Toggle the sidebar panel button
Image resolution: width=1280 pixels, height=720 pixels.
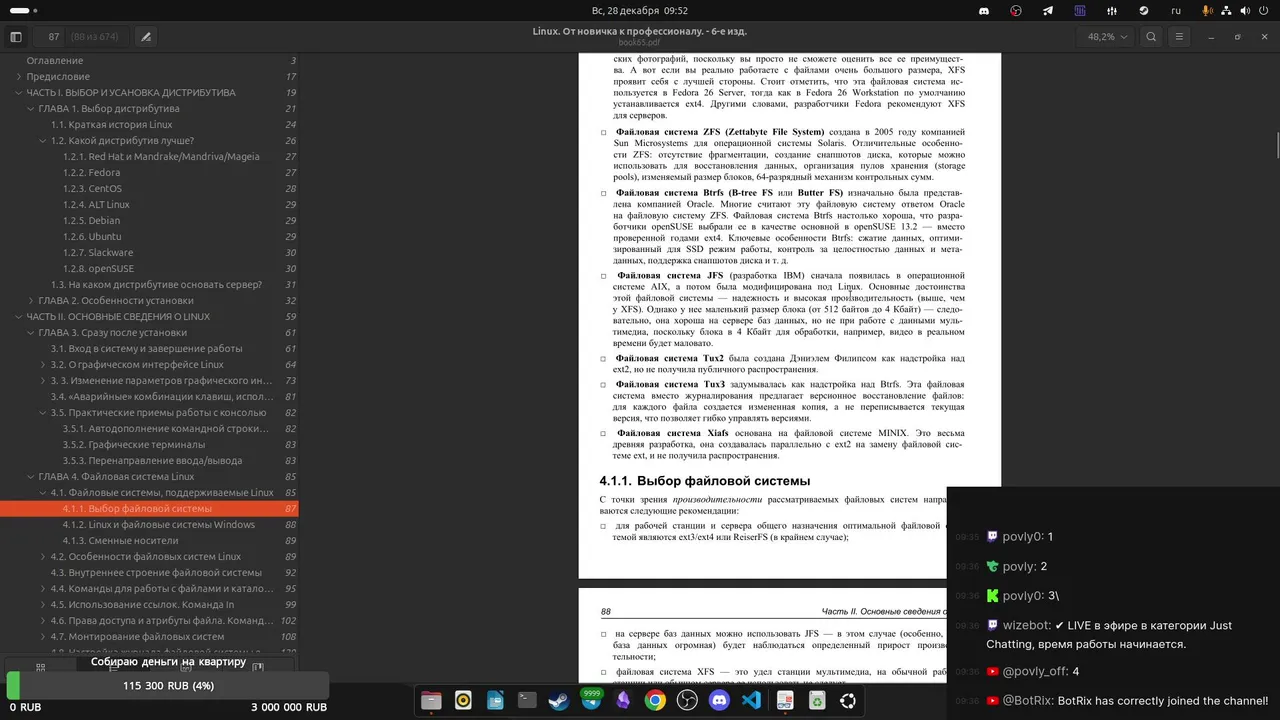[x=16, y=37]
